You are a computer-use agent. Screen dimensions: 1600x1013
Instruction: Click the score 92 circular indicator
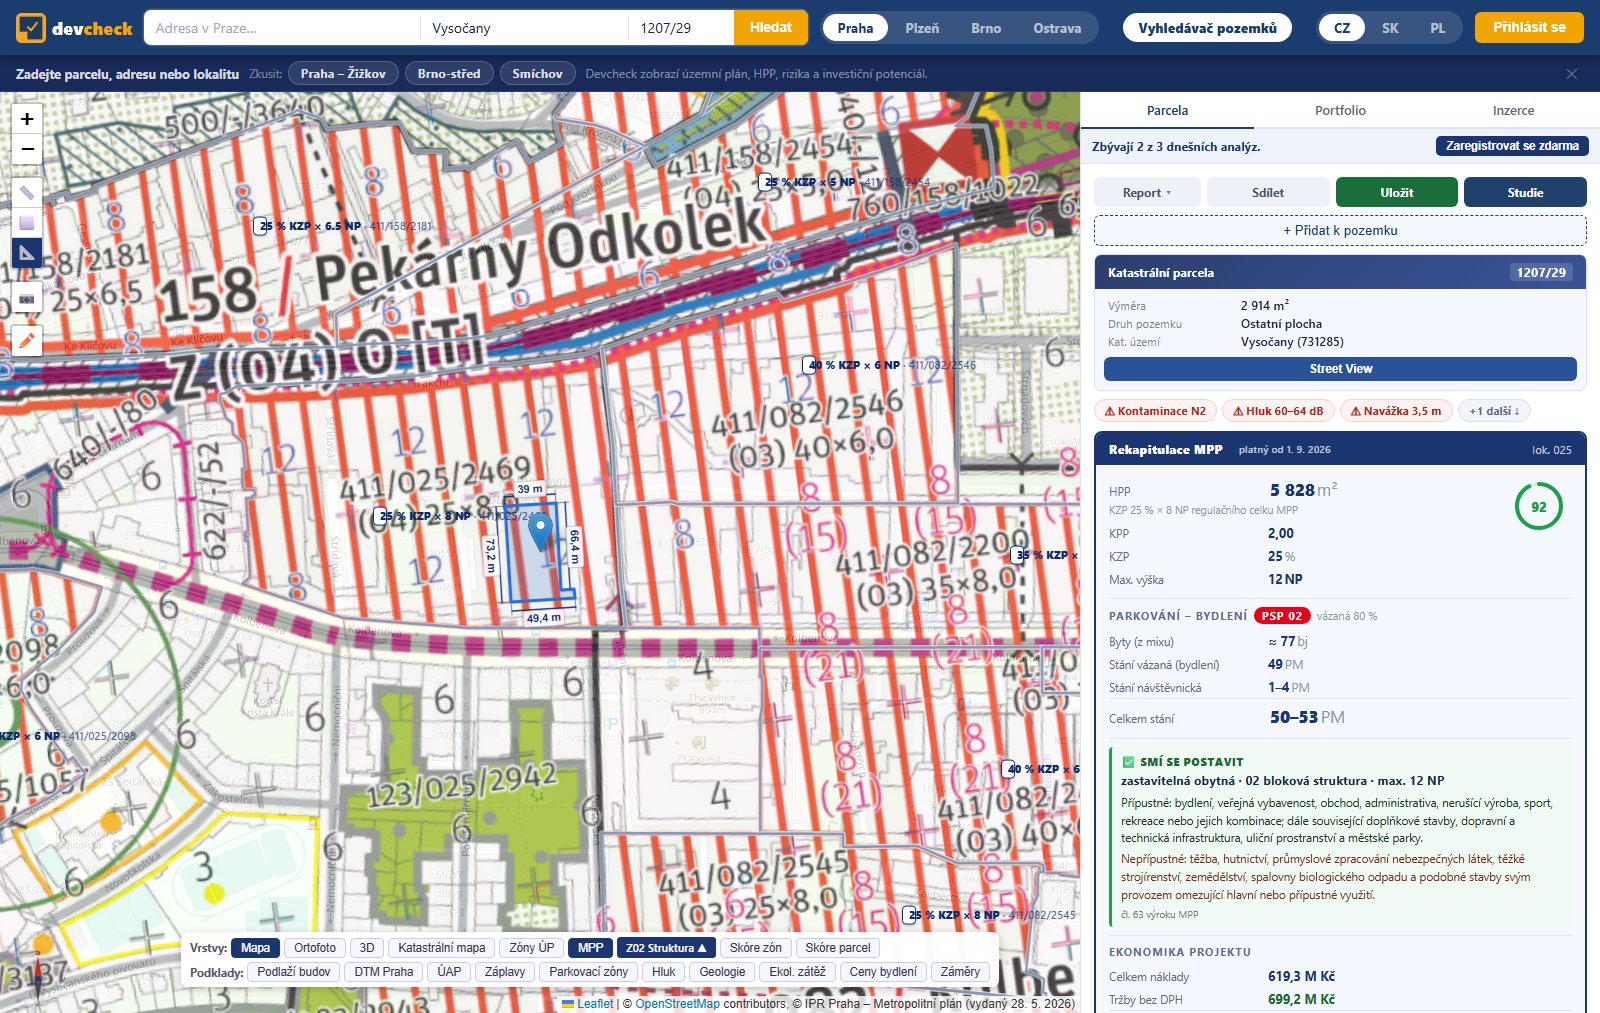(1538, 507)
